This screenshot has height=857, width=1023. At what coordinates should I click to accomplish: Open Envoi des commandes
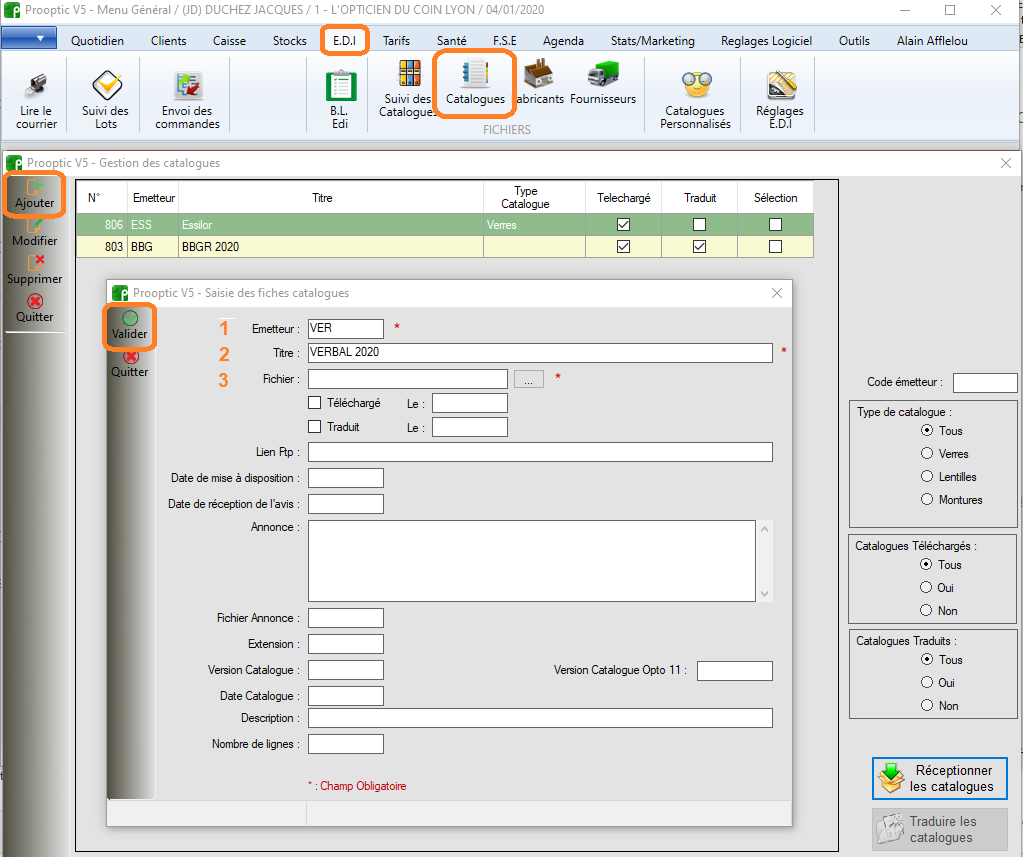(187, 100)
